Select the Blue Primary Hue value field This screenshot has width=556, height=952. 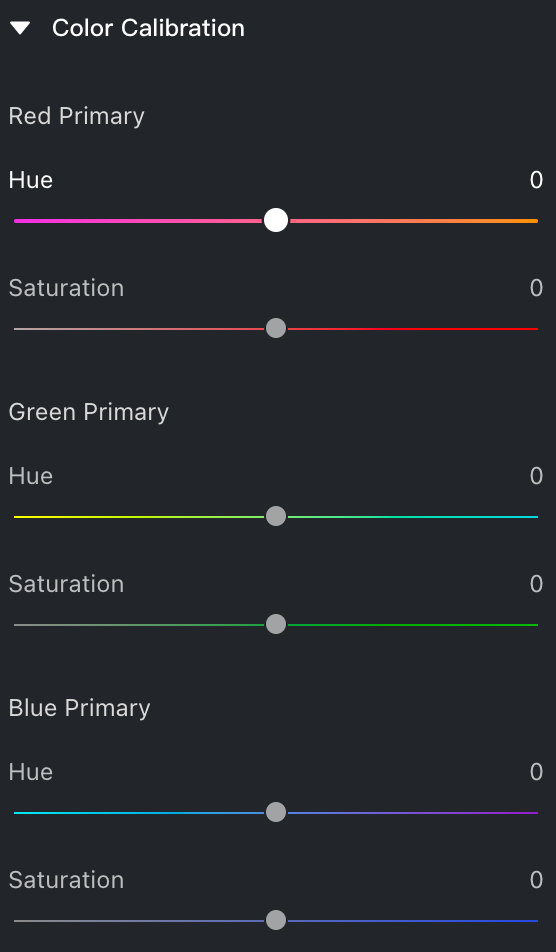pos(536,772)
